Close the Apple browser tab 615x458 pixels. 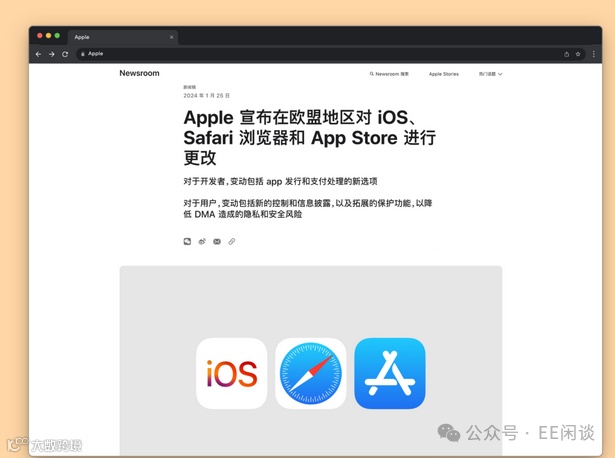coord(171,37)
